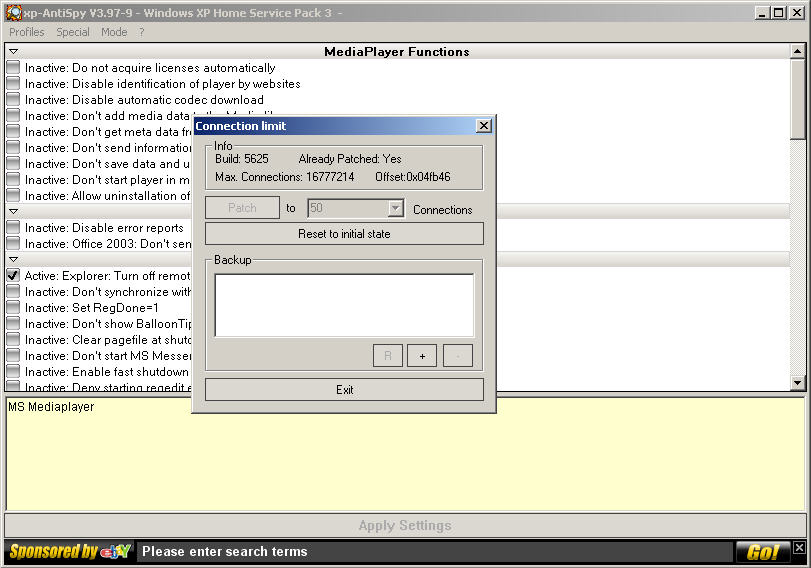Collapse the MediaPlayer Functions section arrow

coord(14,52)
